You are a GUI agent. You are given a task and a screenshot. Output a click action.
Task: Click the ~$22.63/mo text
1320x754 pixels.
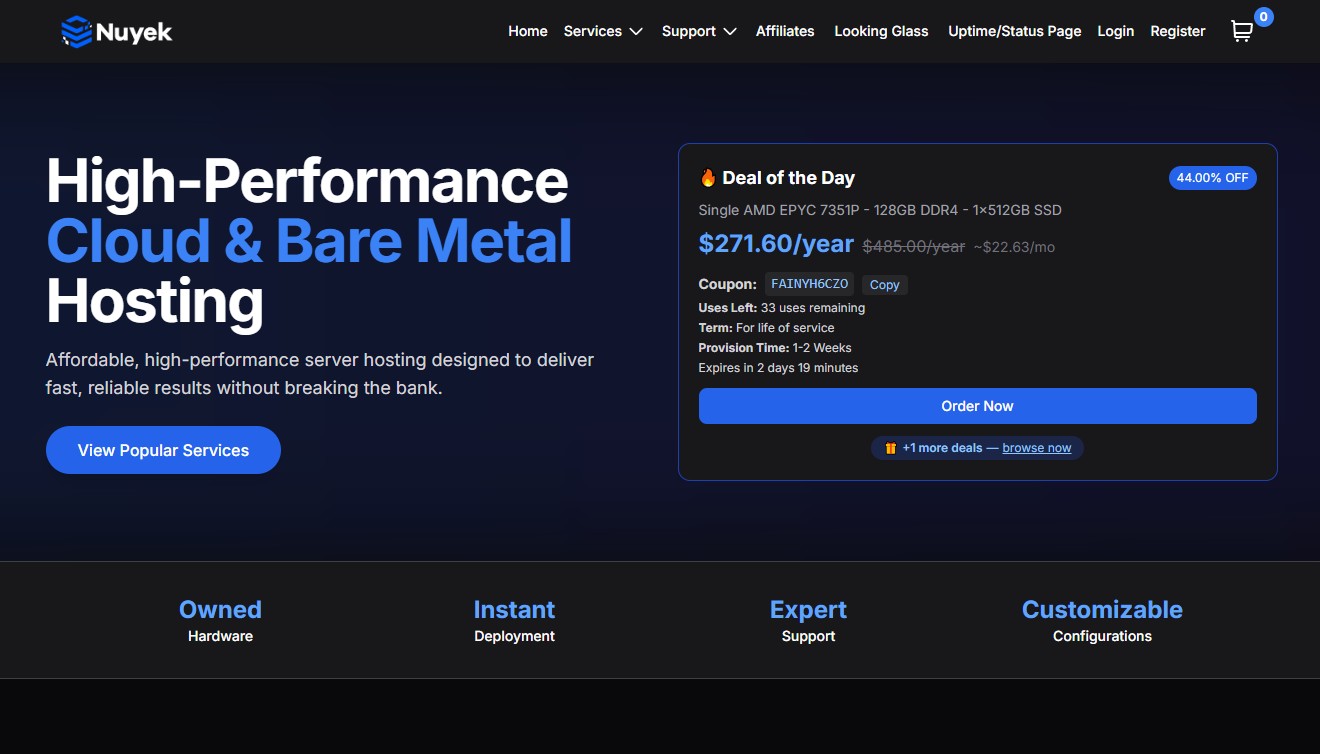[1014, 247]
